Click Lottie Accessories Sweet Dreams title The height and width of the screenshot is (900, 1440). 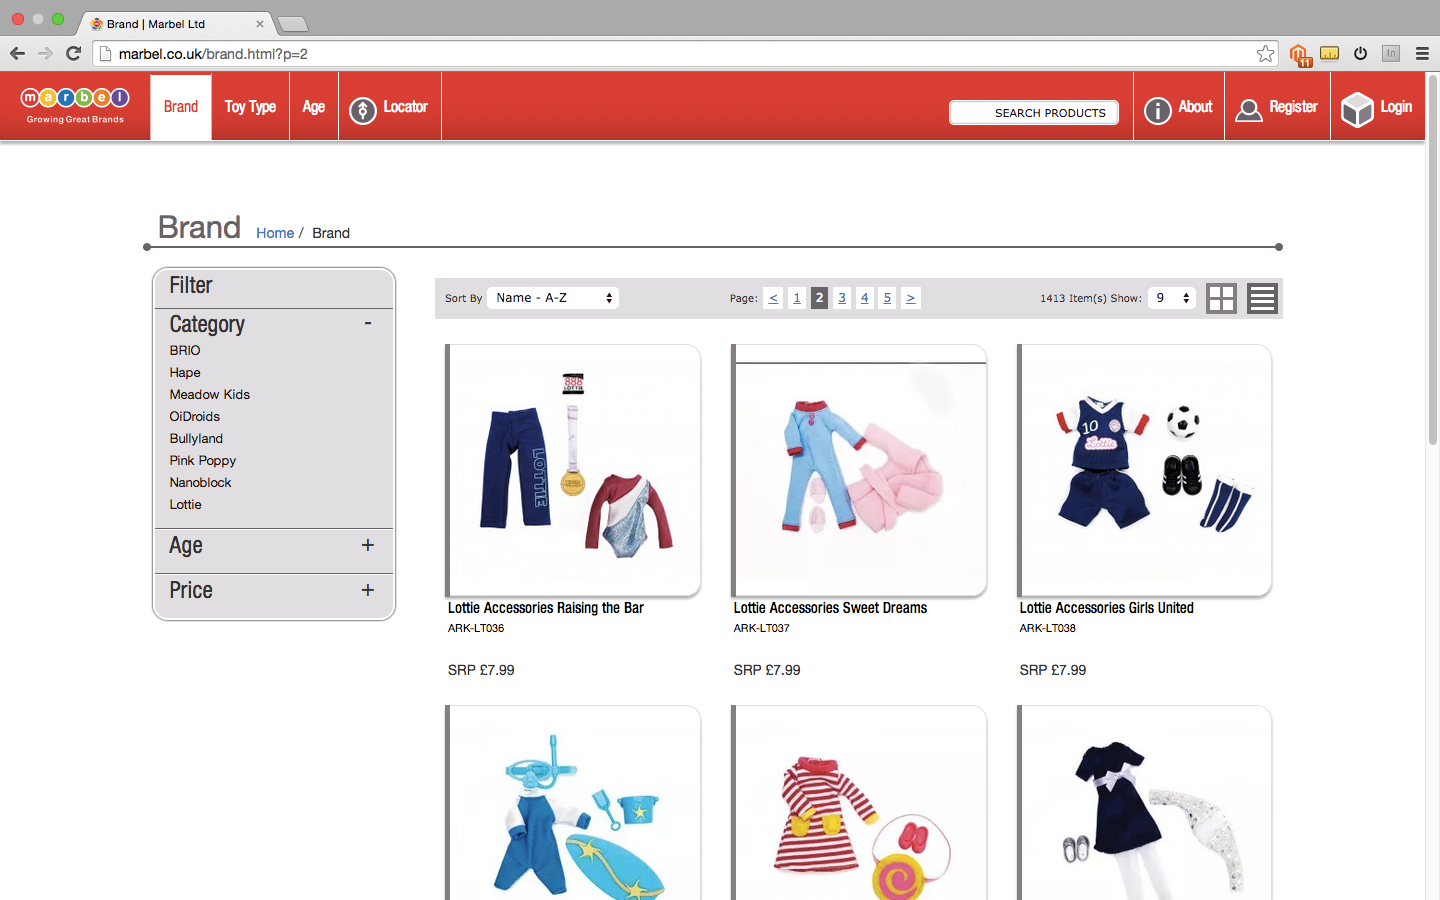[830, 608]
